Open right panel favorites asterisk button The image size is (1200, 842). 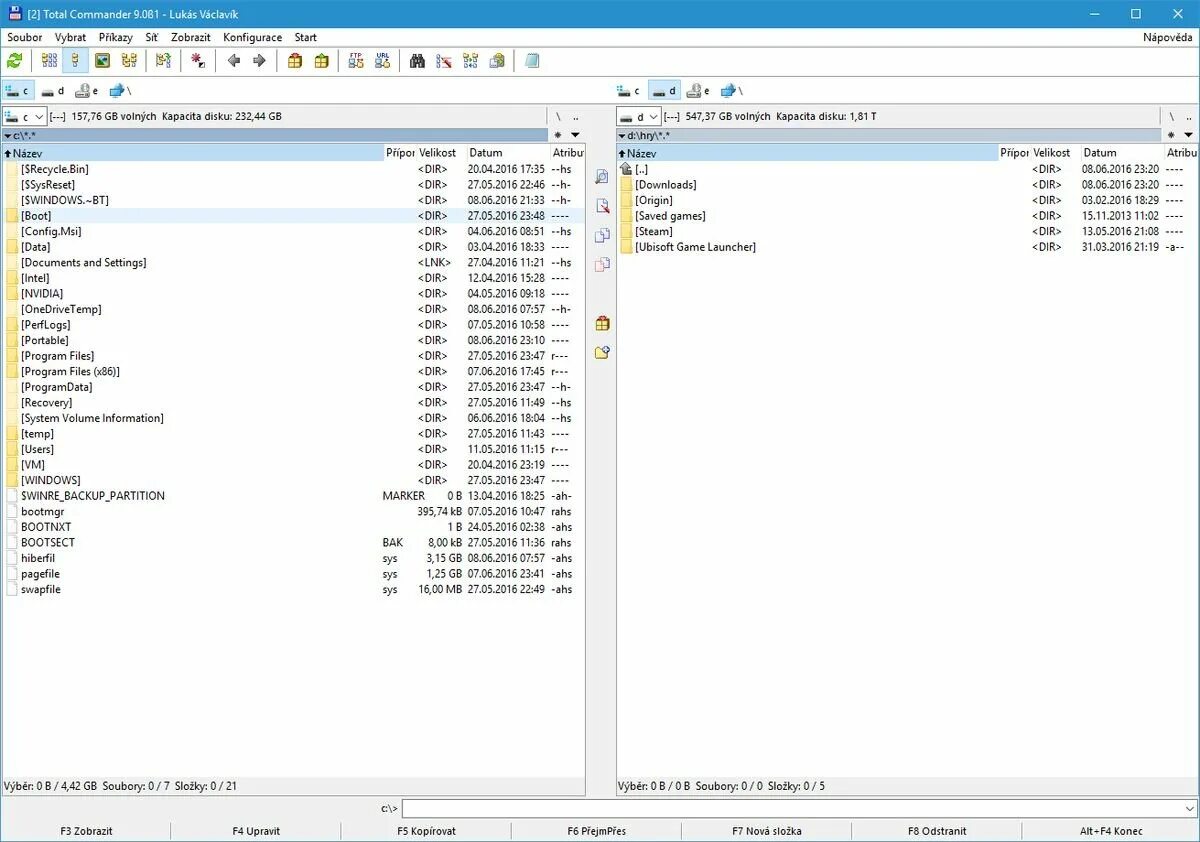tap(1172, 135)
